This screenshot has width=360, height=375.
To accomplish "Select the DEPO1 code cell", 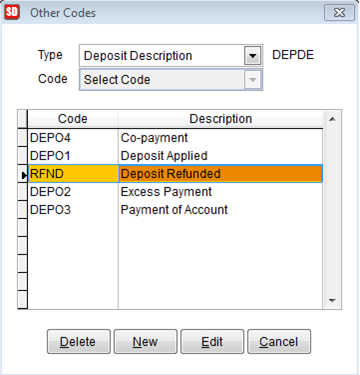I will 73,156.
